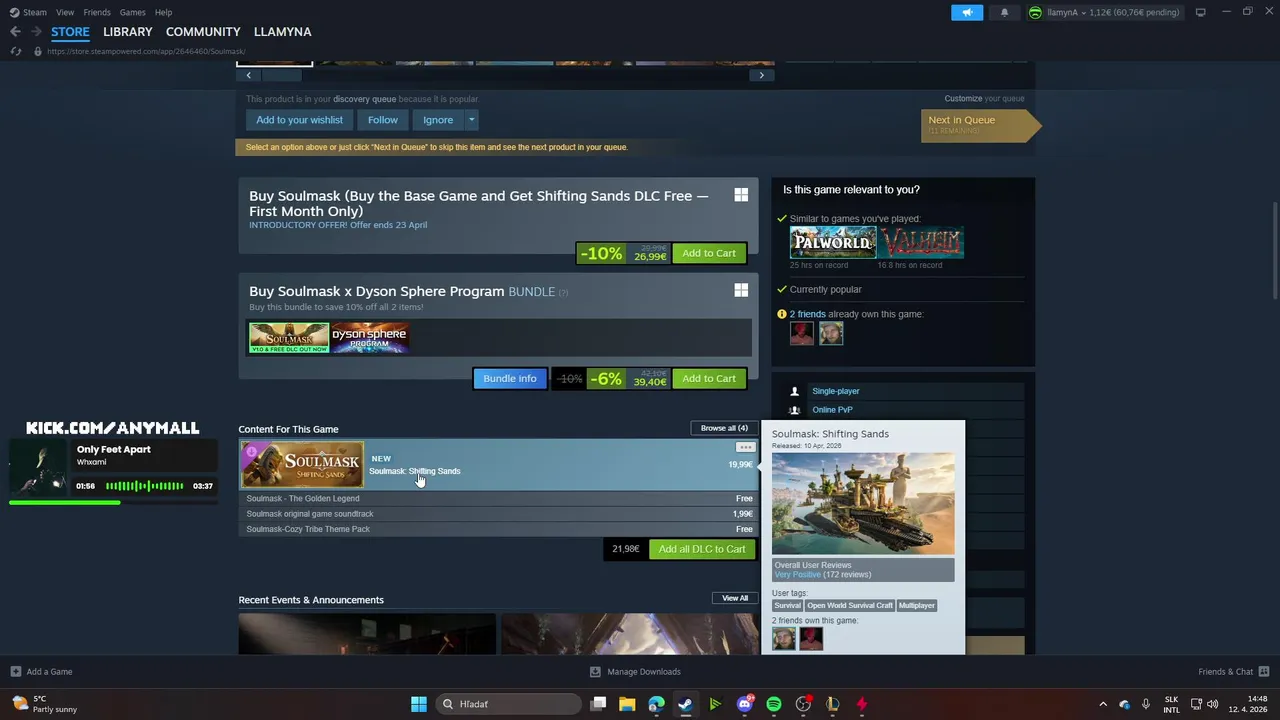Open the Friends menu
Screen dimensions: 1280x720
click(97, 12)
